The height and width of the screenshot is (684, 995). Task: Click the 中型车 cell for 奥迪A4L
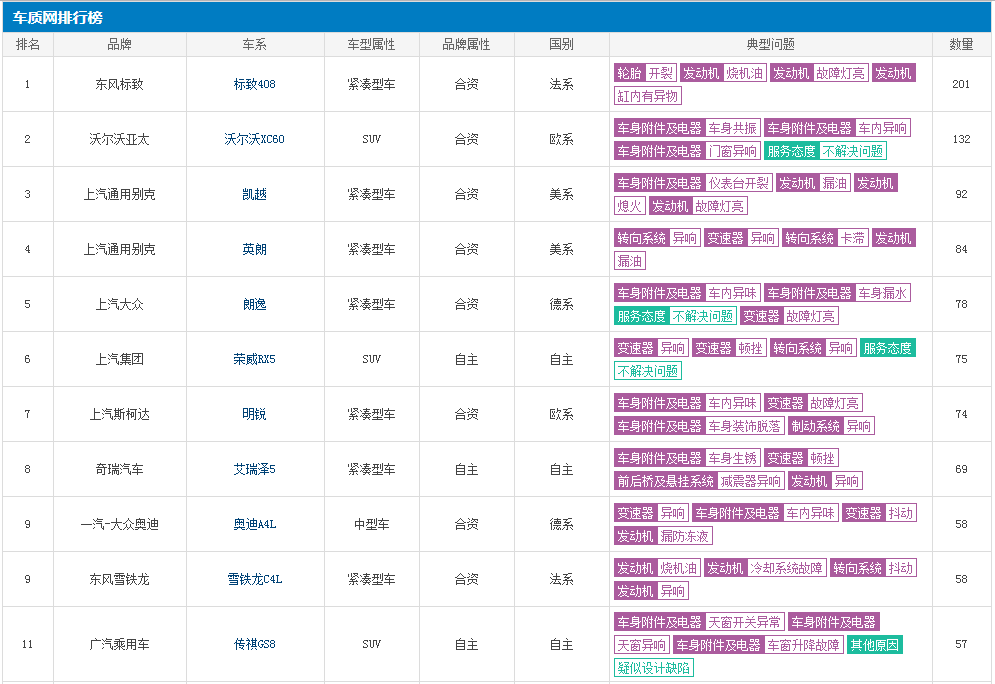pyautogui.click(x=372, y=524)
